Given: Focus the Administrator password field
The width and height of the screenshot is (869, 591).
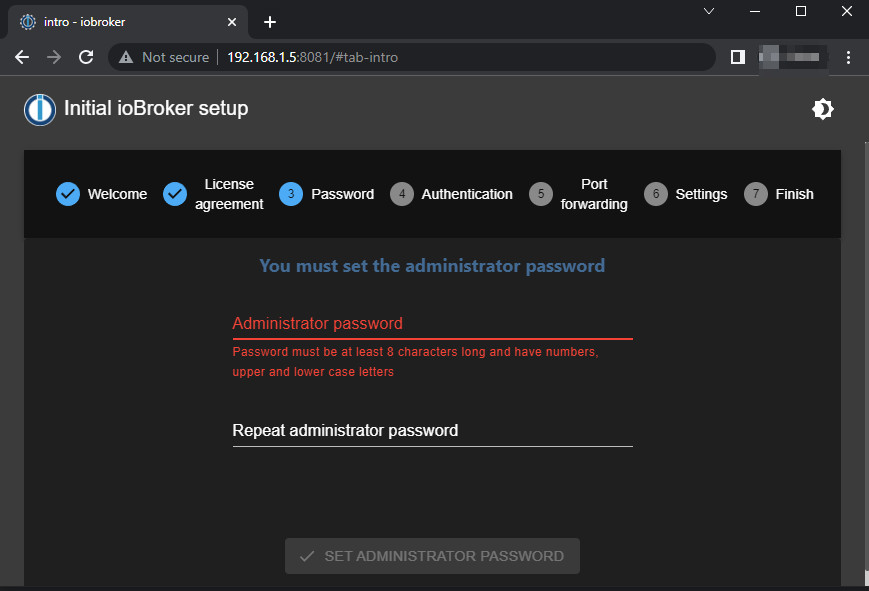Looking at the screenshot, I should click(432, 324).
